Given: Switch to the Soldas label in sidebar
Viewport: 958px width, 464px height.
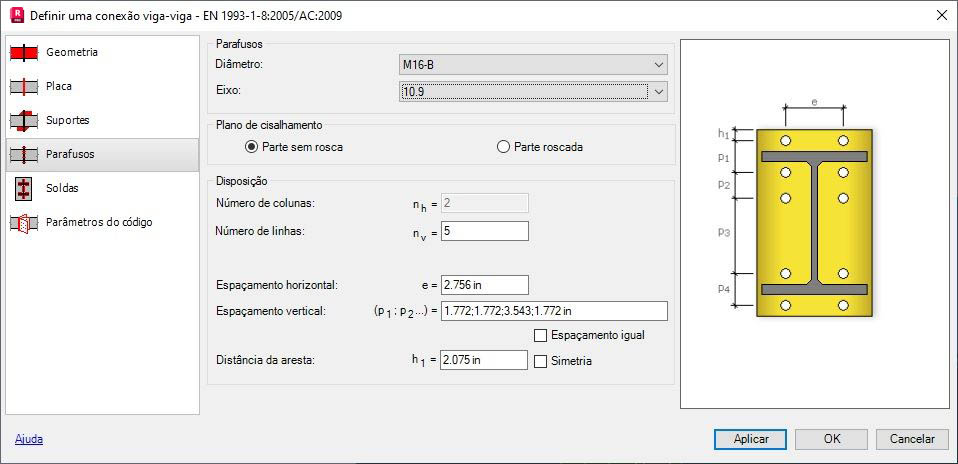Looking at the screenshot, I should 62,188.
